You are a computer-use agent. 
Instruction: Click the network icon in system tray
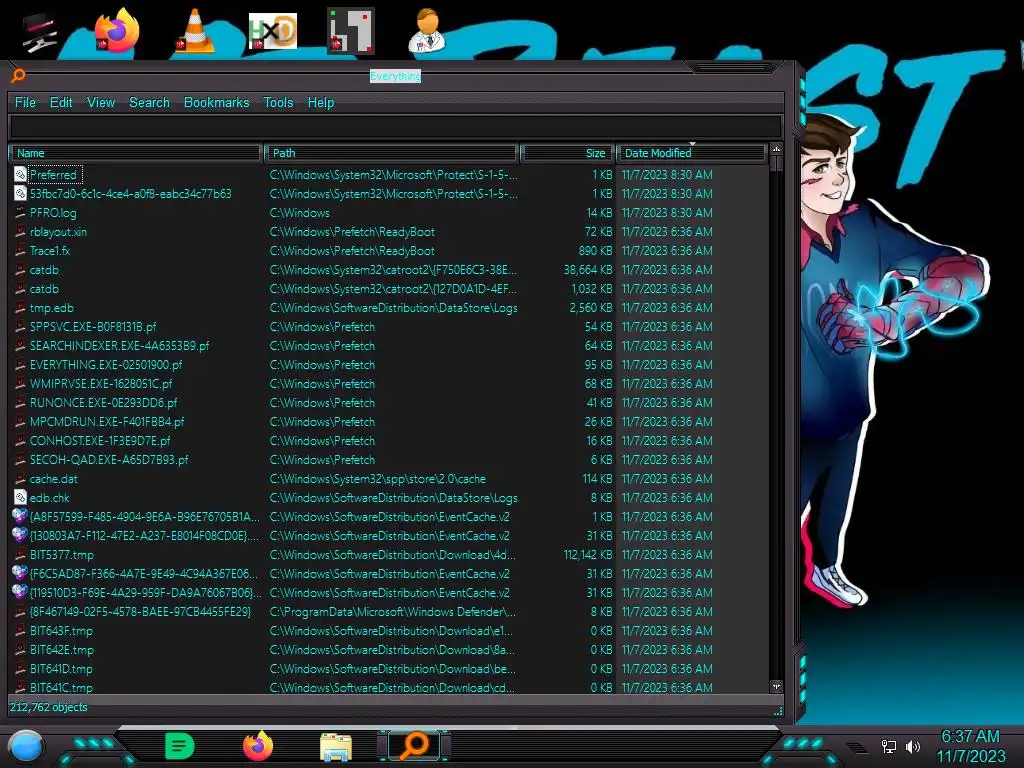888,746
